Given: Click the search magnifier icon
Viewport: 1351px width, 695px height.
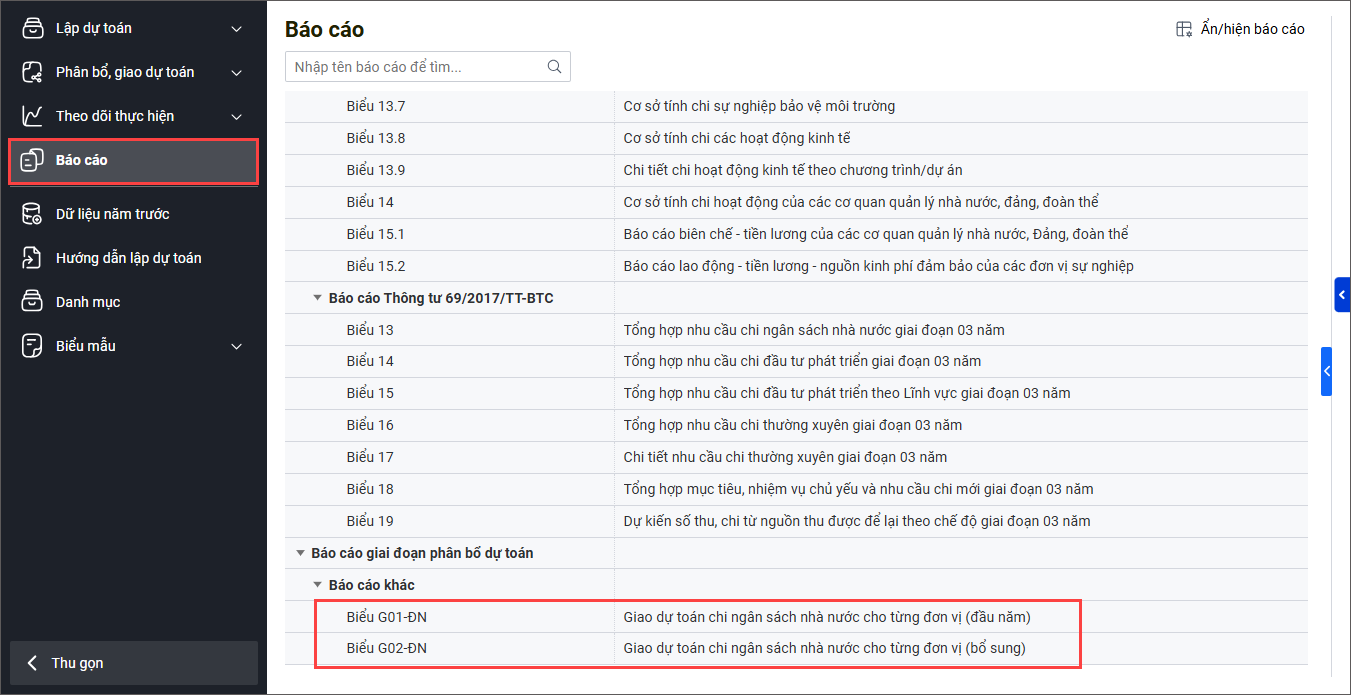Looking at the screenshot, I should (x=554, y=67).
